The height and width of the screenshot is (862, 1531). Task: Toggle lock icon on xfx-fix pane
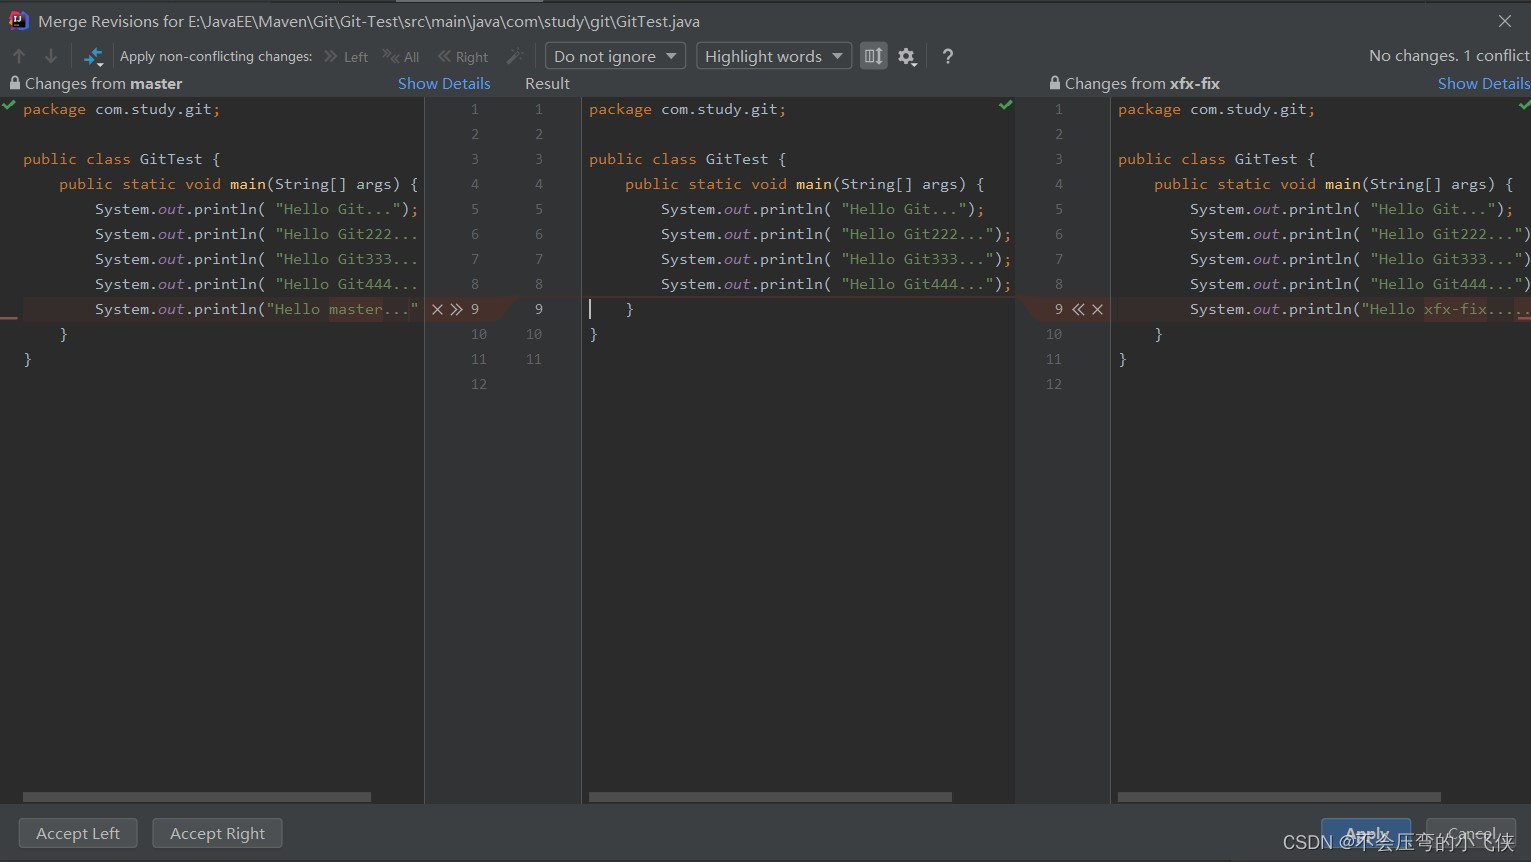(1055, 83)
